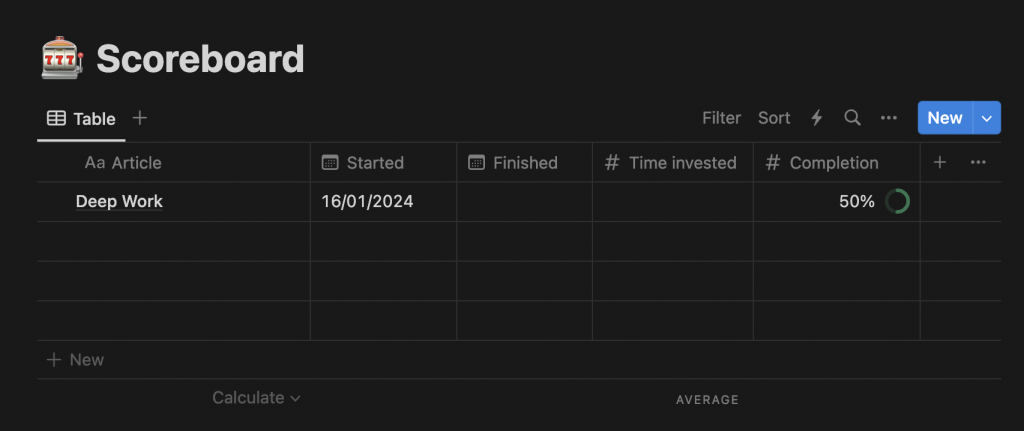Click the lightning bolt automations icon

817,118
